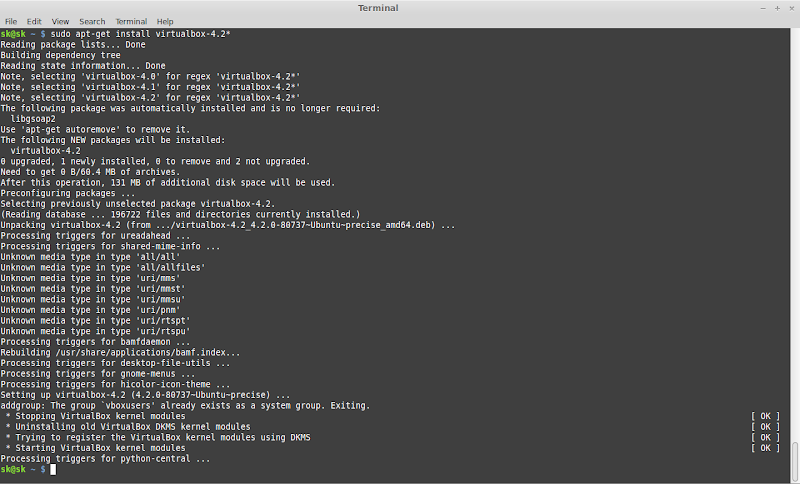Click '* Starting VirtualBox kernel modules'
The height and width of the screenshot is (484, 800).
[x=95, y=448]
